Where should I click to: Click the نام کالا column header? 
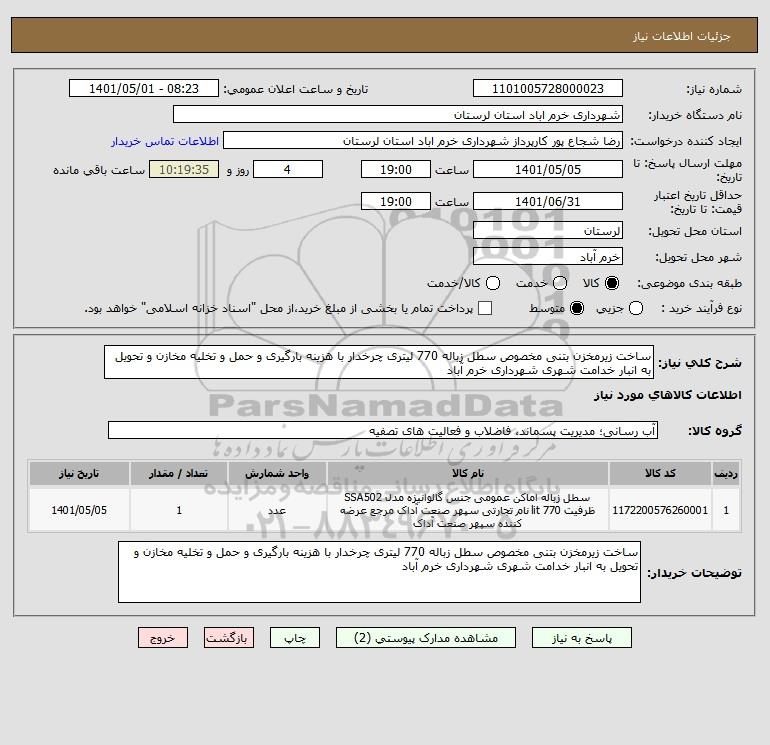tap(468, 473)
